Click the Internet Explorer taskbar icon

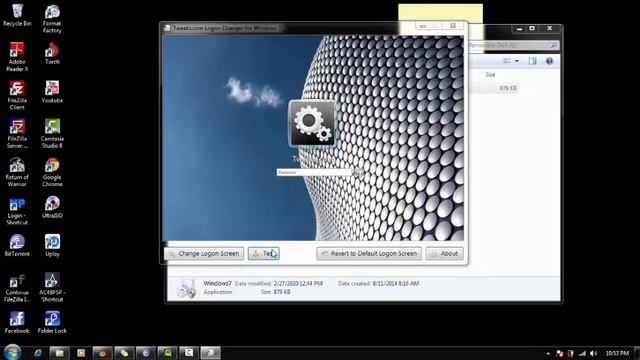pyautogui.click(x=38, y=353)
